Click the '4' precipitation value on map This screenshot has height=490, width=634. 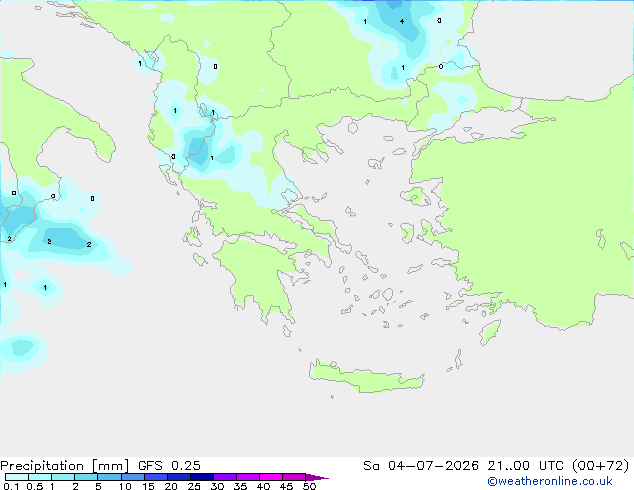pos(402,21)
